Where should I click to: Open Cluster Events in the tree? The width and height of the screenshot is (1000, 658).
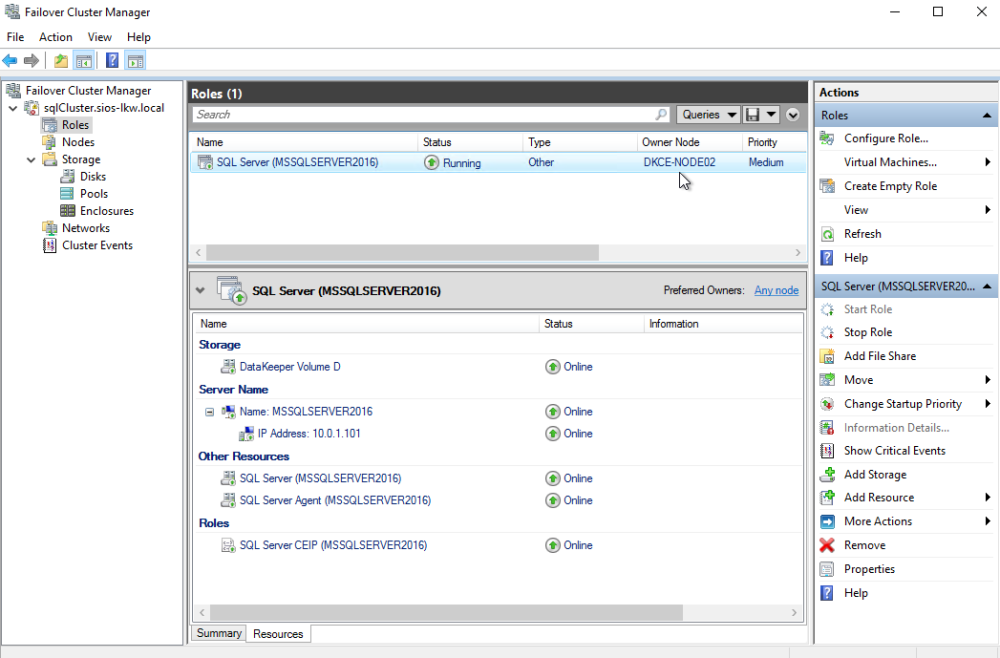click(x=97, y=245)
